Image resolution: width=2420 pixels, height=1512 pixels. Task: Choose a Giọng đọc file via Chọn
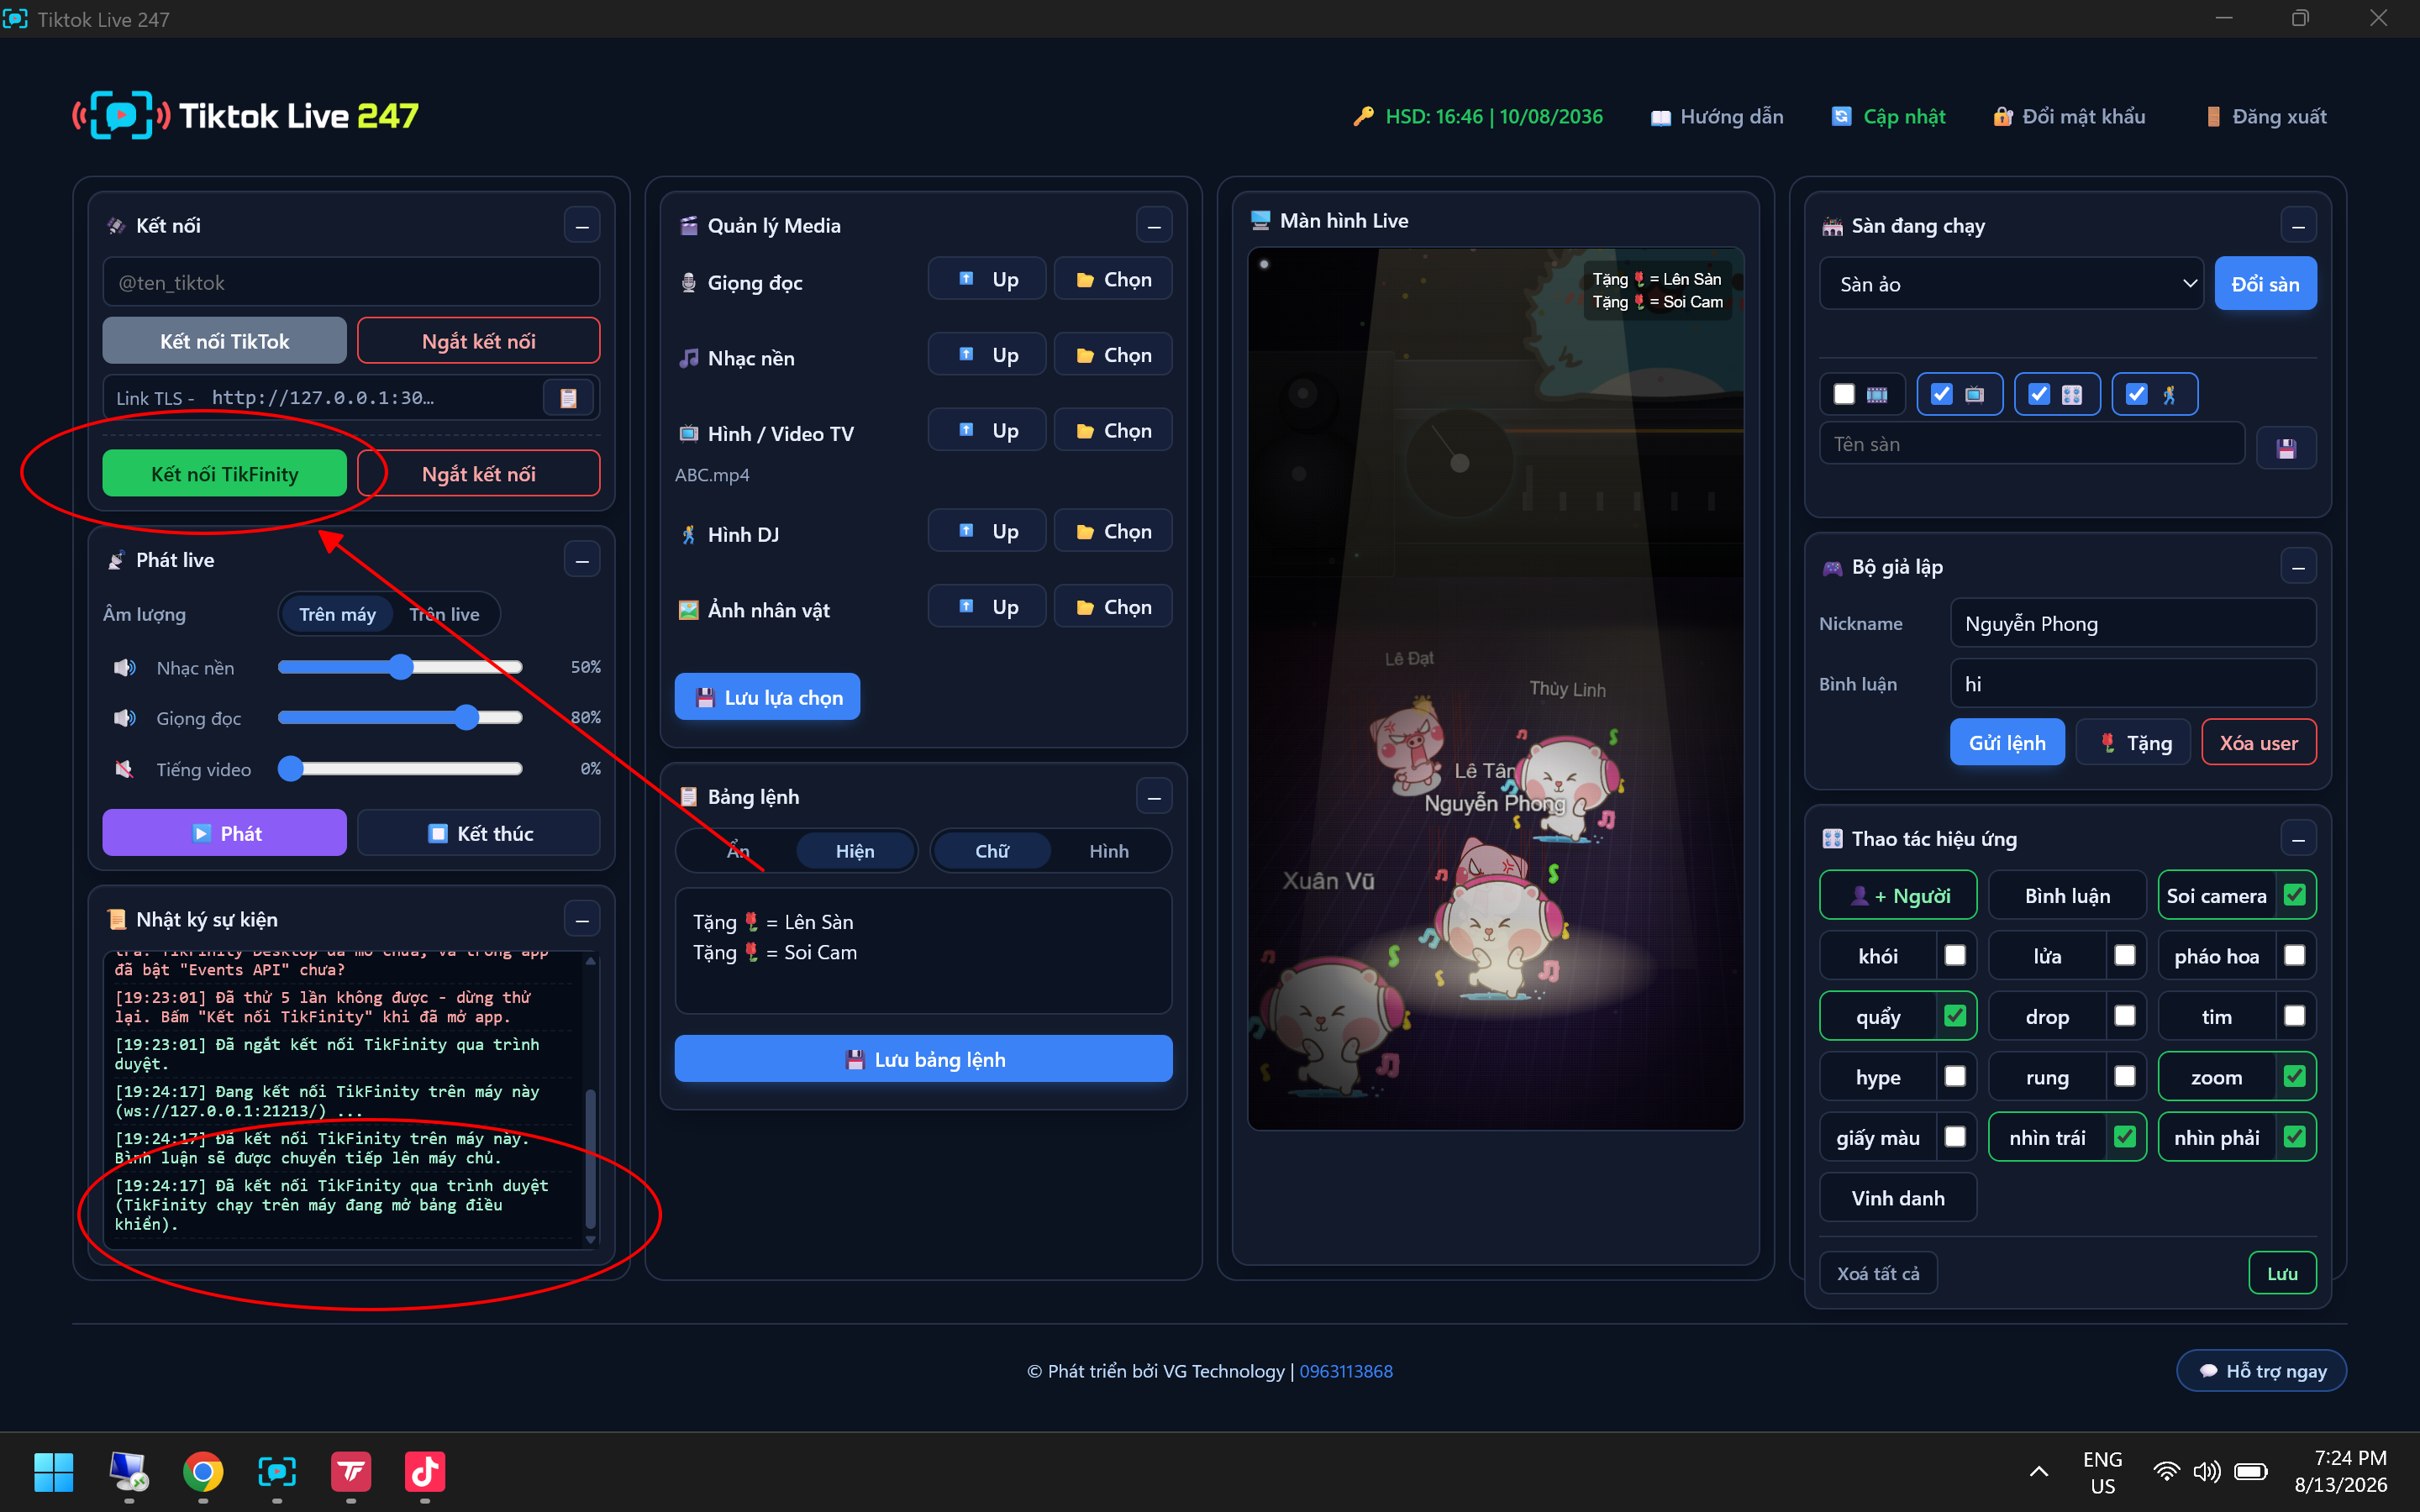tap(1113, 279)
